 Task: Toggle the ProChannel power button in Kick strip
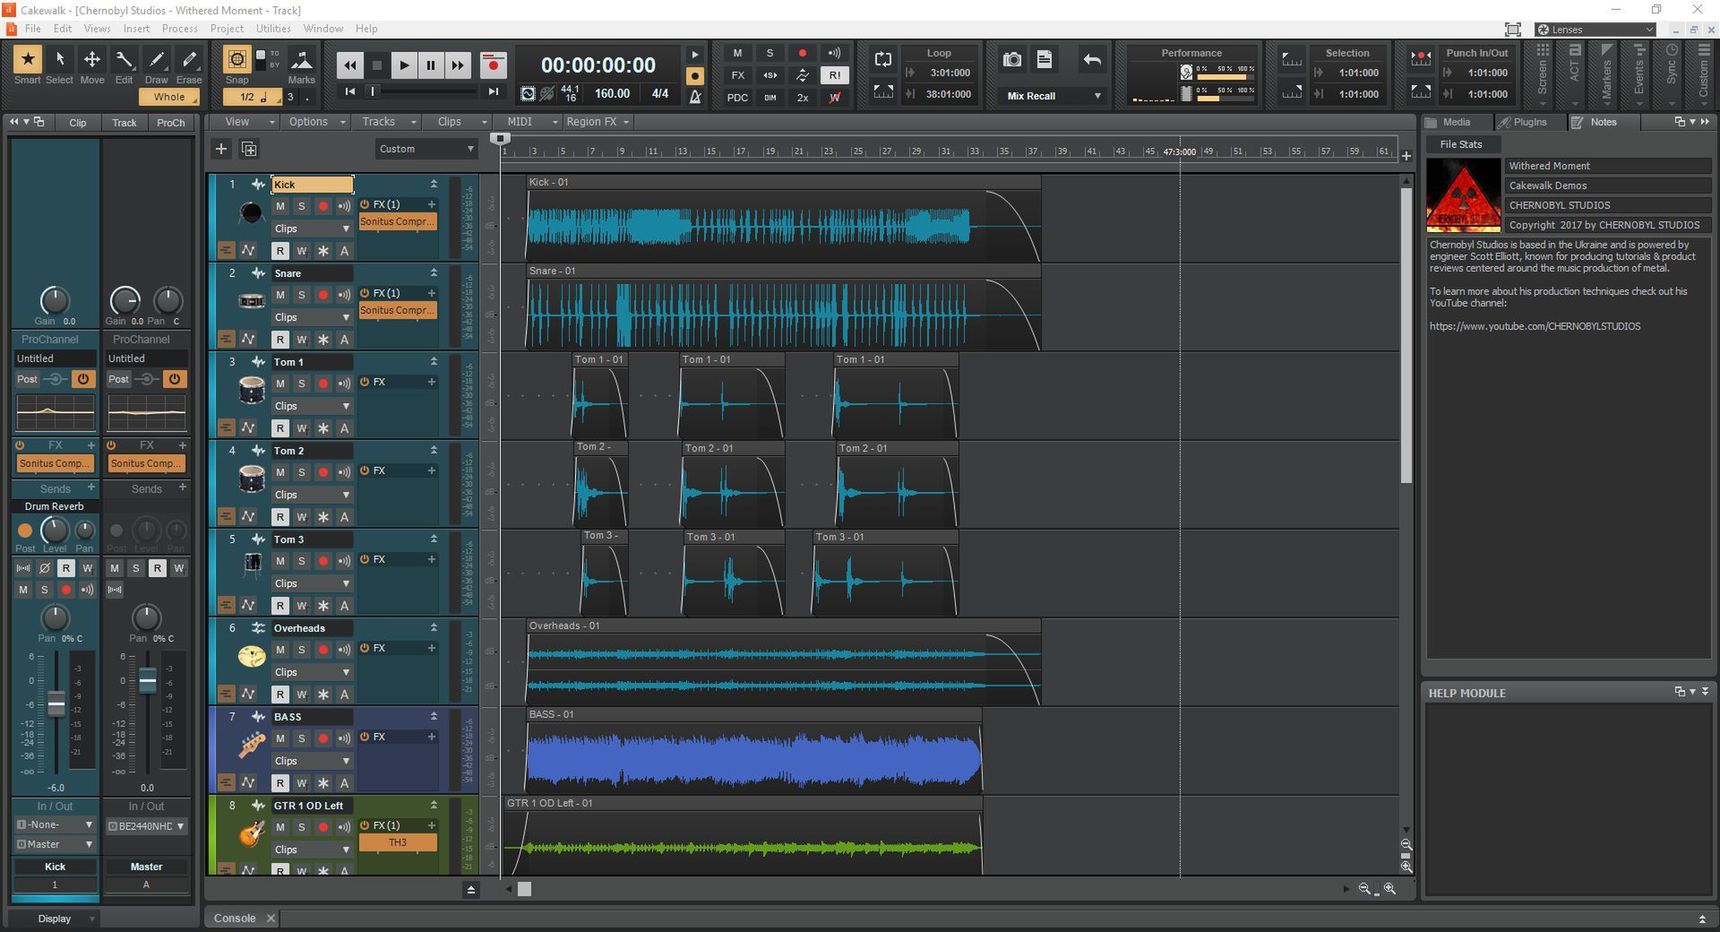pos(83,379)
